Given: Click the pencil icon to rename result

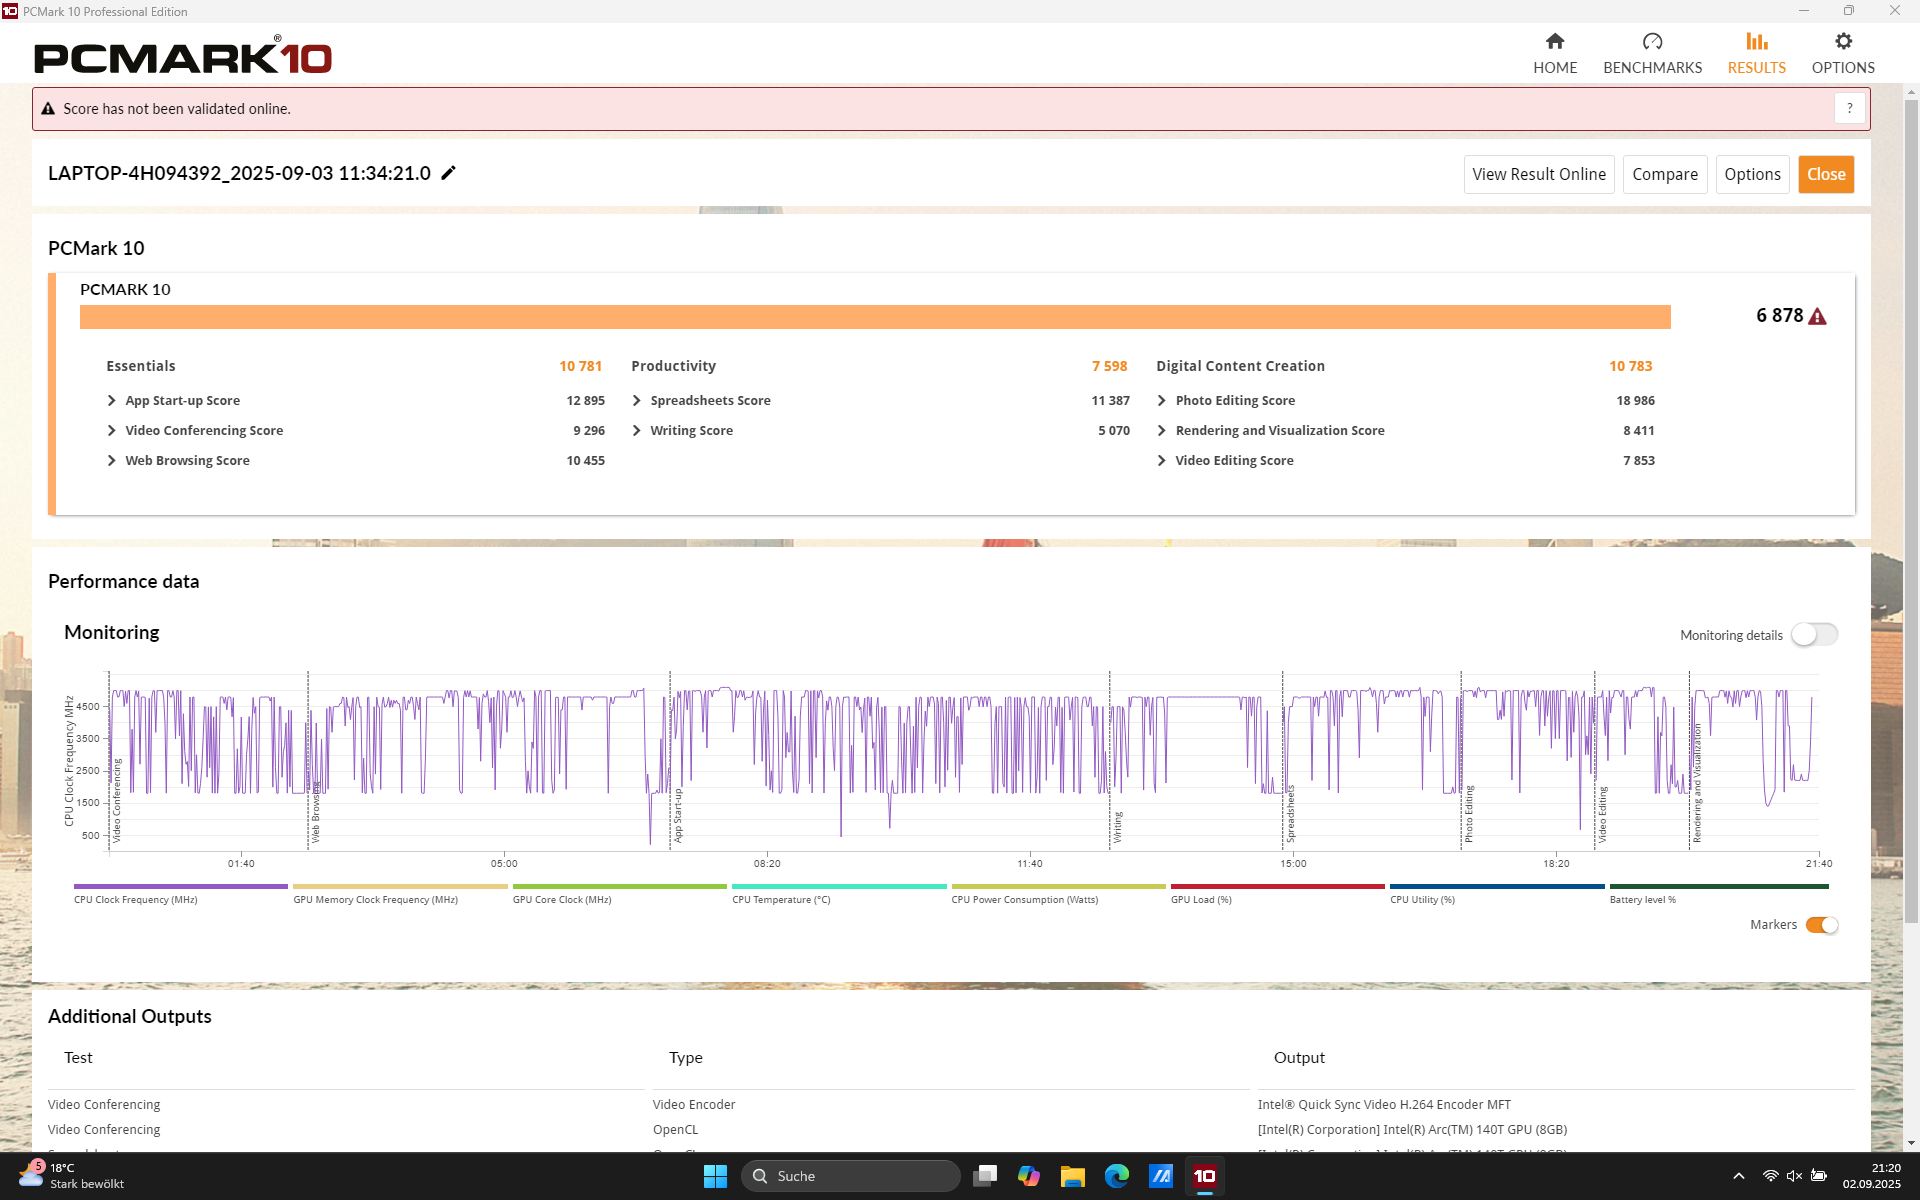Looking at the screenshot, I should tap(448, 173).
